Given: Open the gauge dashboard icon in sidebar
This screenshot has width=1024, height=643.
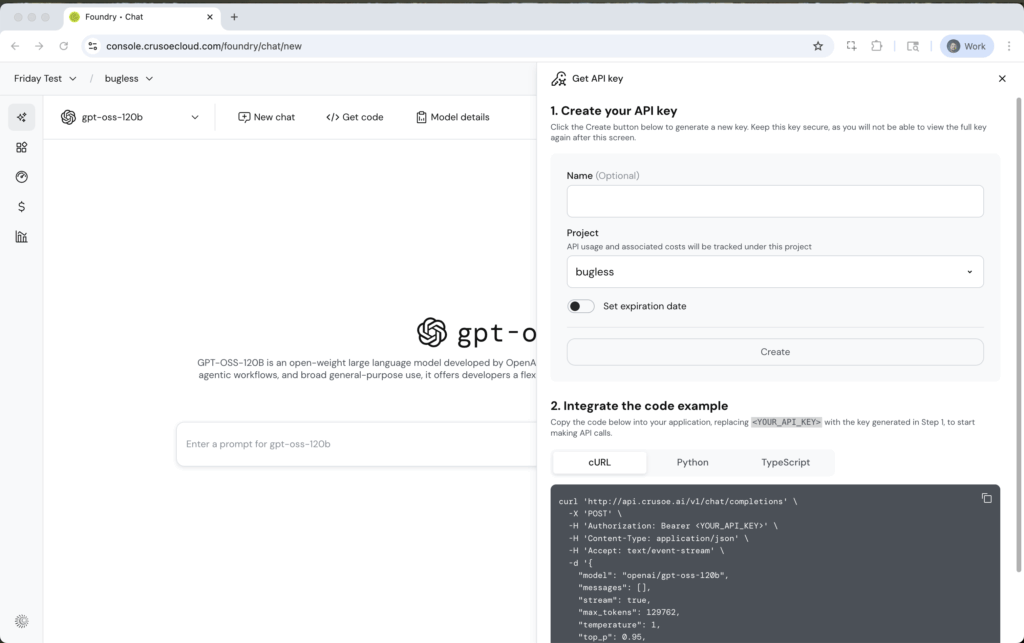Looking at the screenshot, I should pos(22,177).
